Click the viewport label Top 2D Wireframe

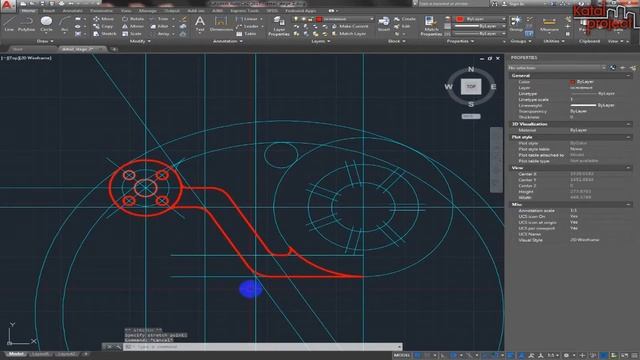click(x=26, y=58)
